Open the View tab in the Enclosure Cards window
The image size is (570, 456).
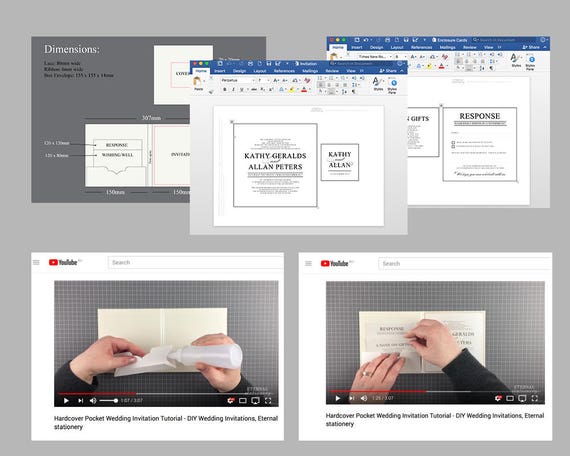tap(489, 47)
